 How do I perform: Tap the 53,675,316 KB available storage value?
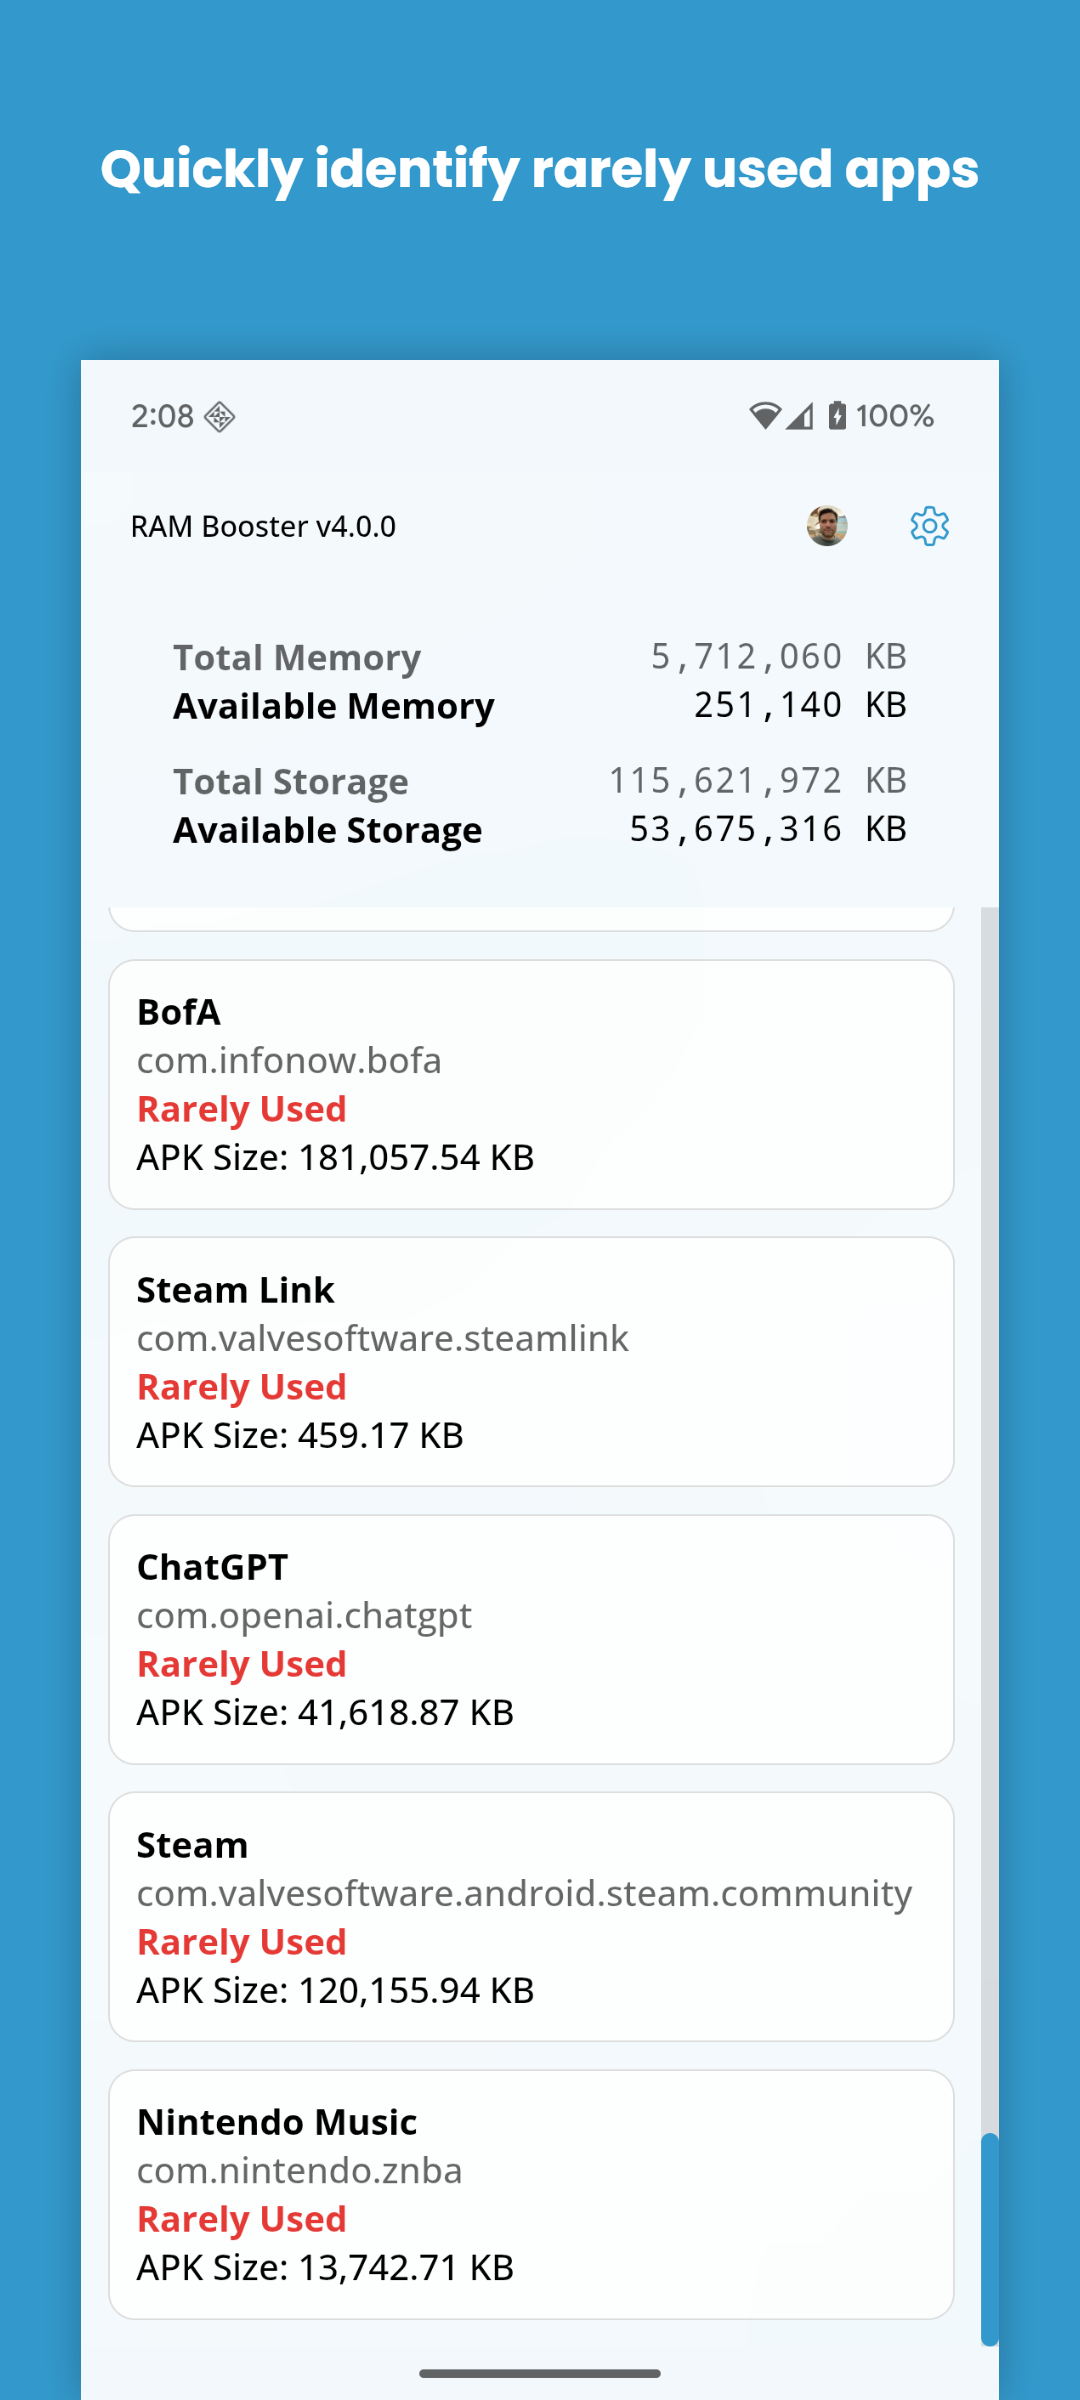(768, 828)
